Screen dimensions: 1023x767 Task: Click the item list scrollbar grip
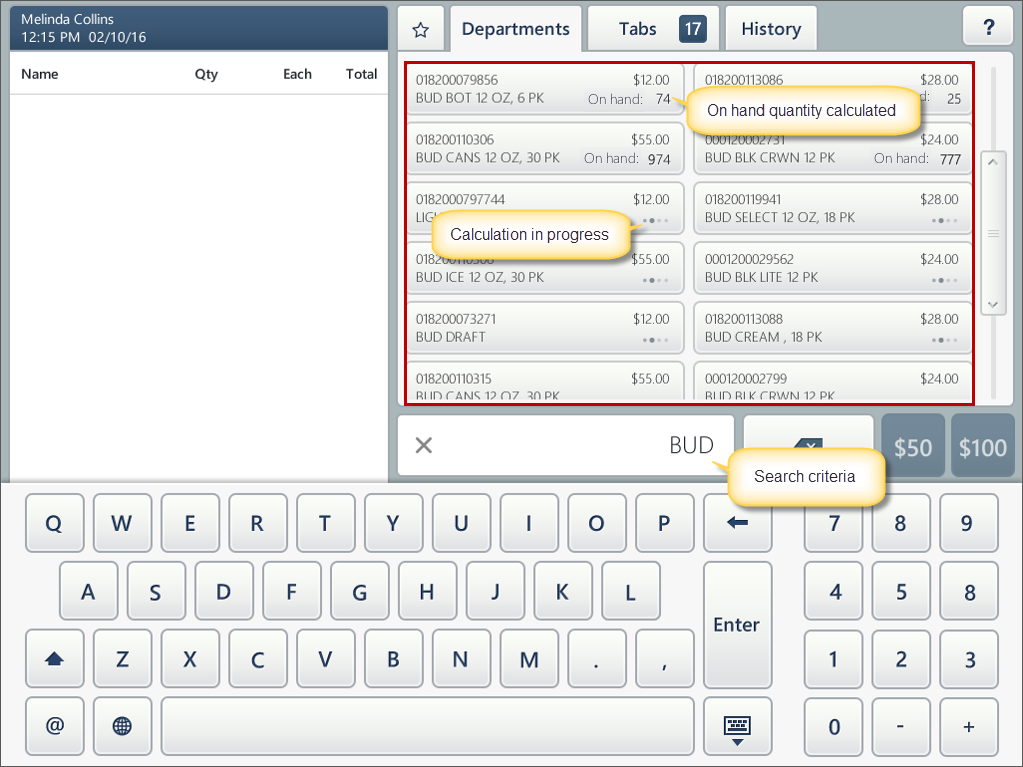point(992,233)
